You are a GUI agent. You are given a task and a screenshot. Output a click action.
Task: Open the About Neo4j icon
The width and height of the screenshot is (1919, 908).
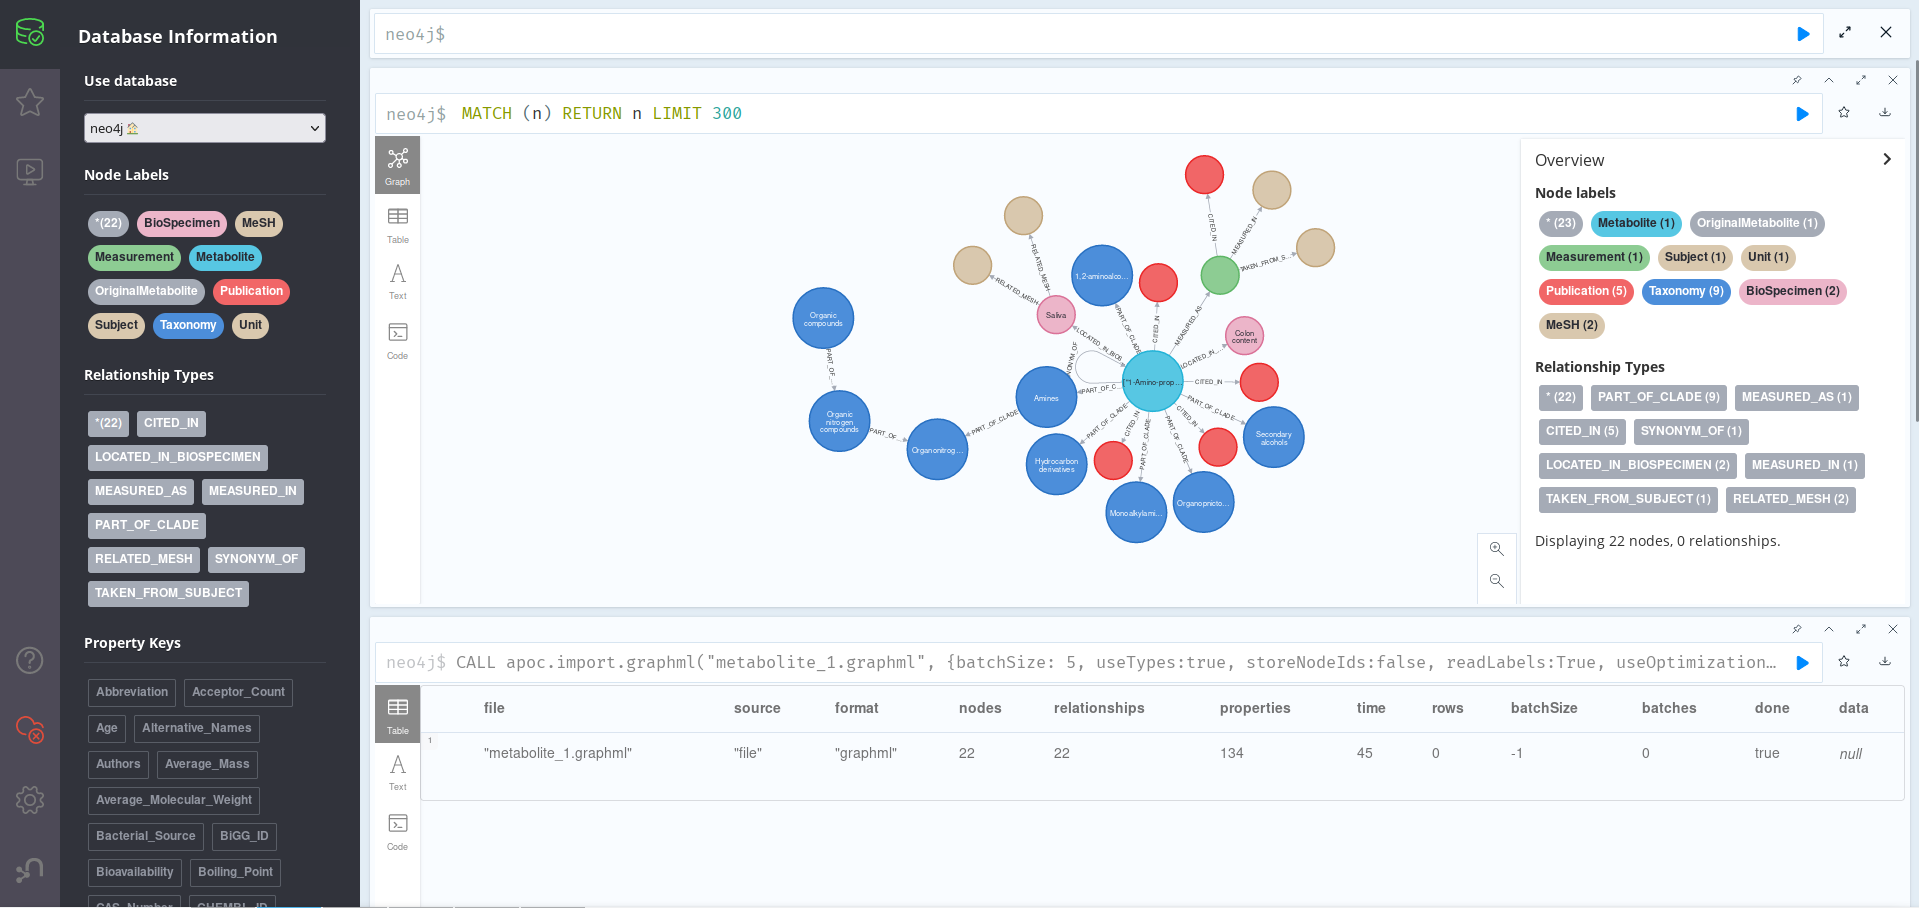pos(30,870)
